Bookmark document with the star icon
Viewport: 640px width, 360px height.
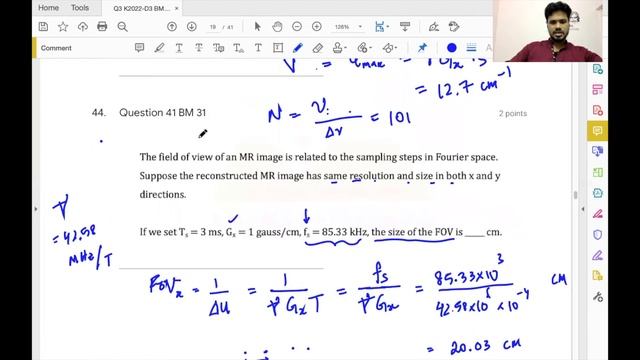click(63, 27)
